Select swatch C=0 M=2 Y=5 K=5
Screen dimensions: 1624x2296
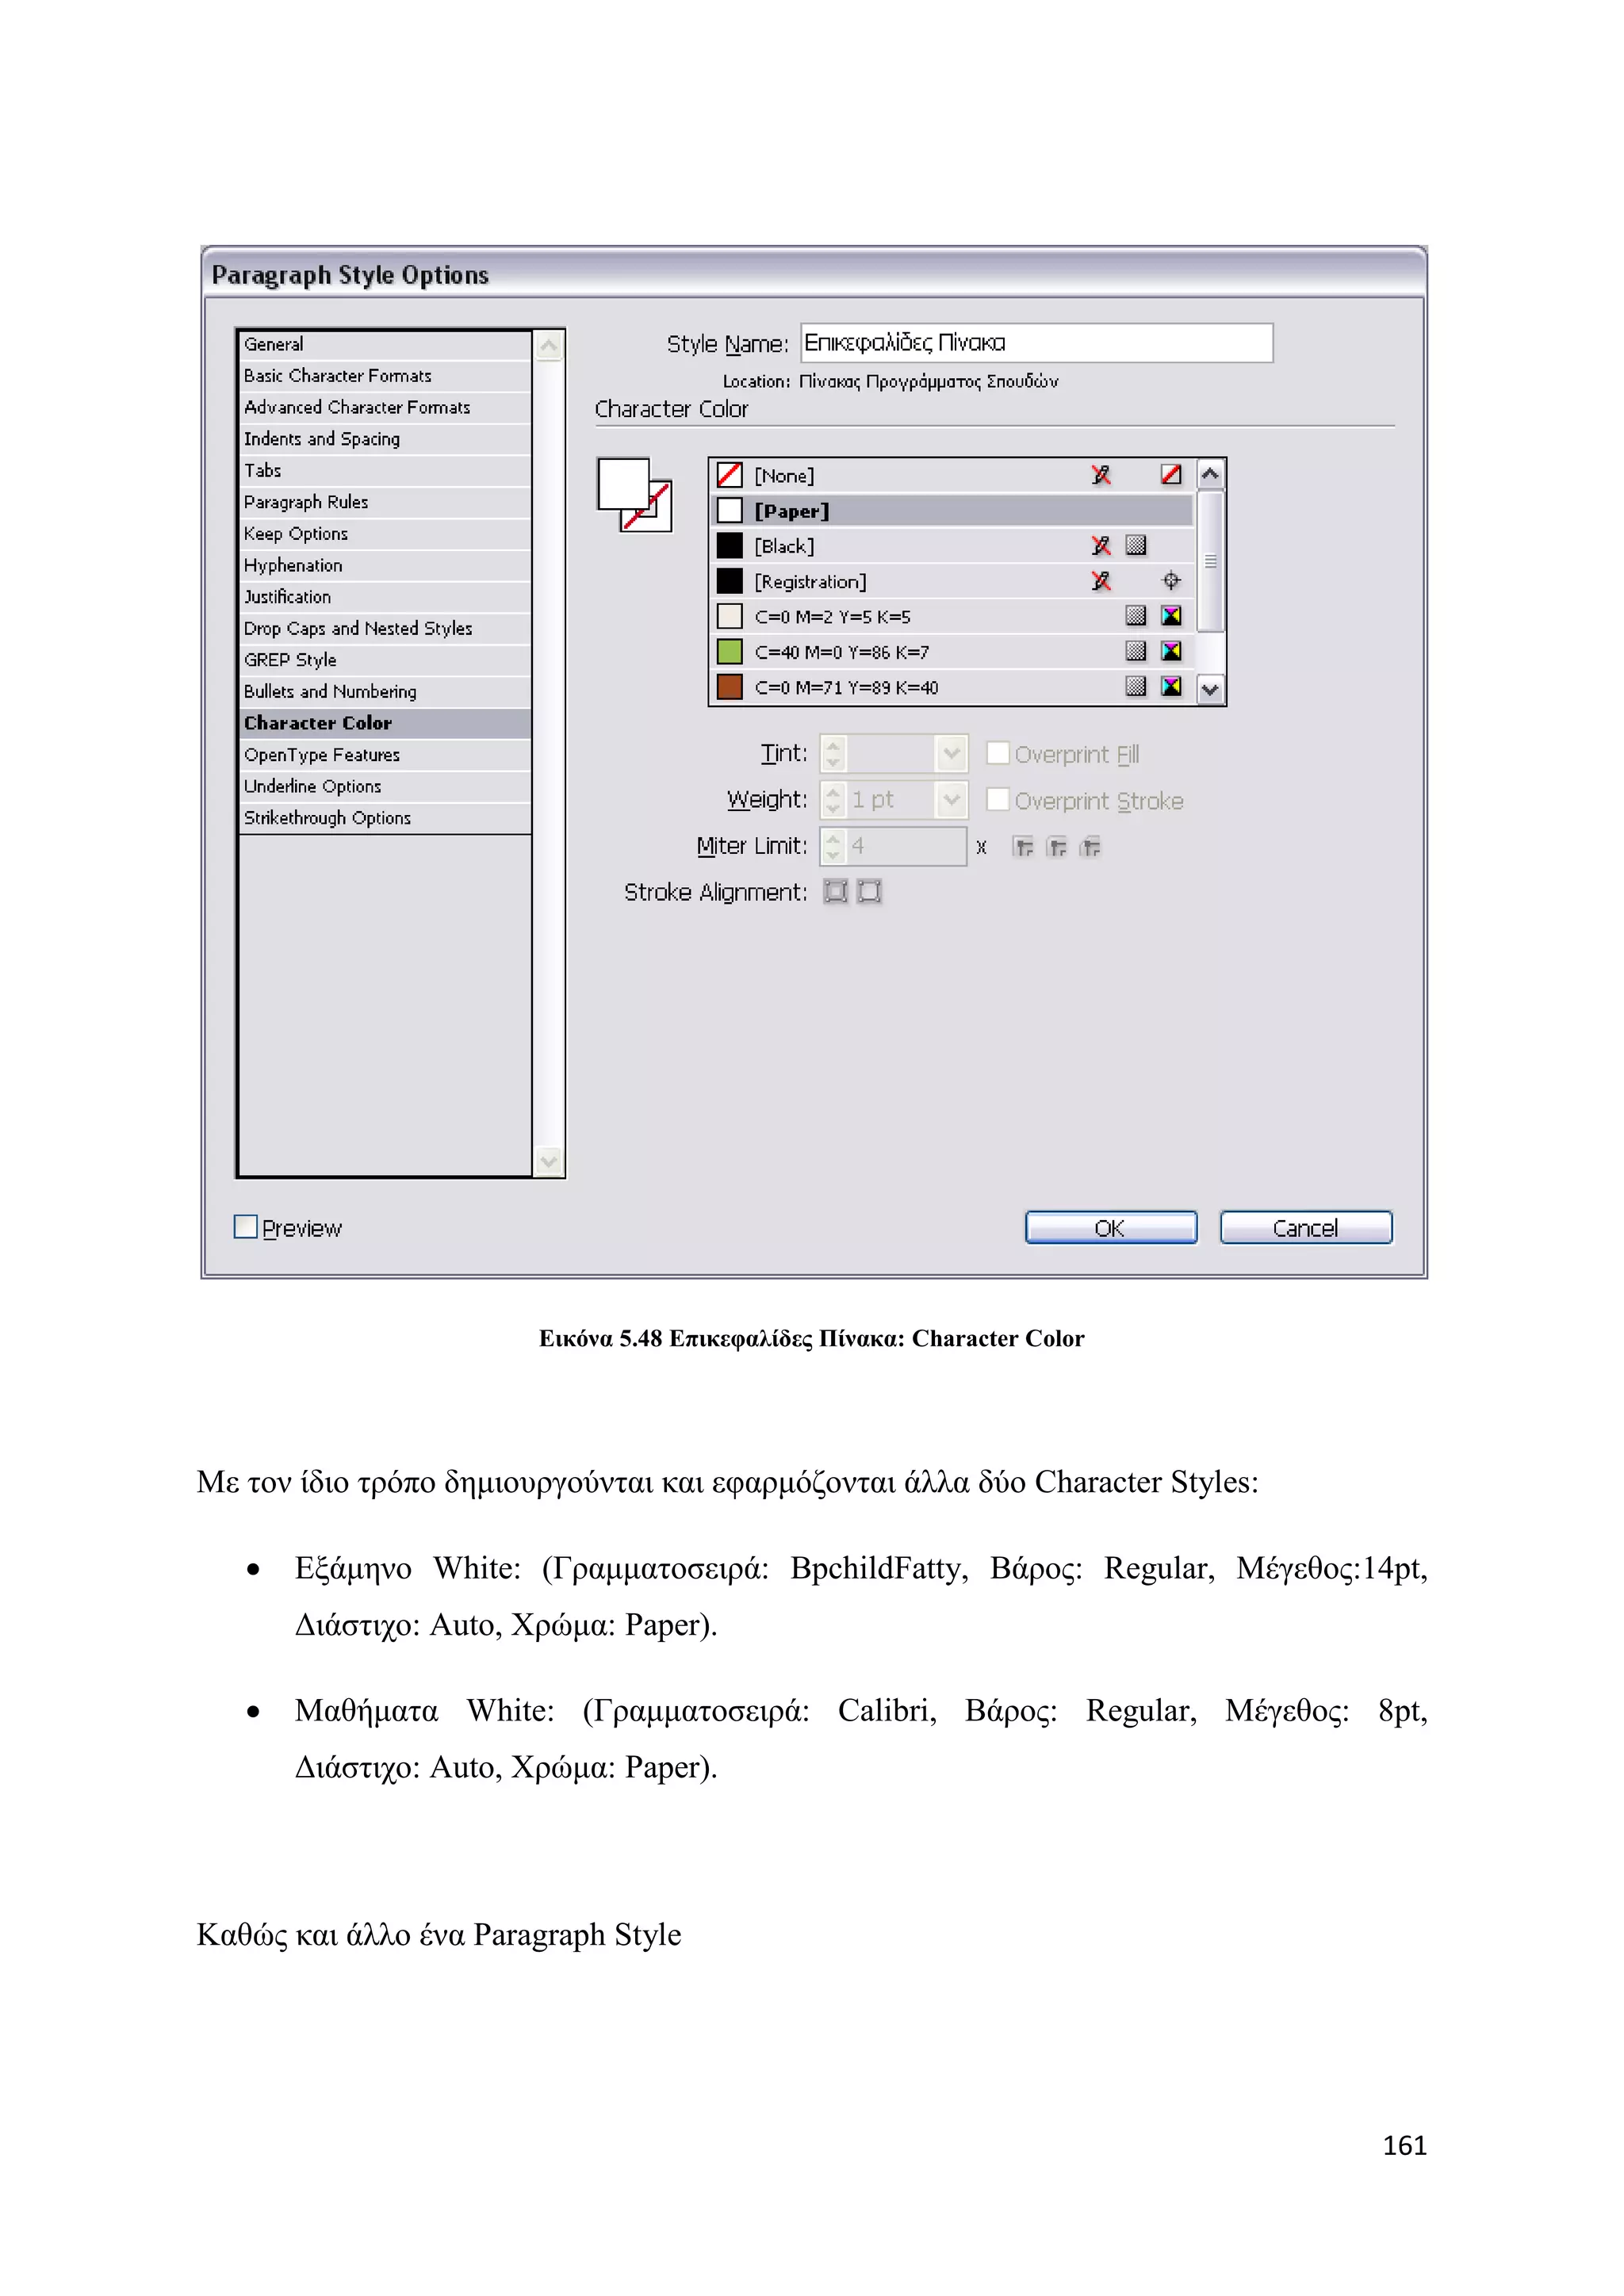pos(952,616)
